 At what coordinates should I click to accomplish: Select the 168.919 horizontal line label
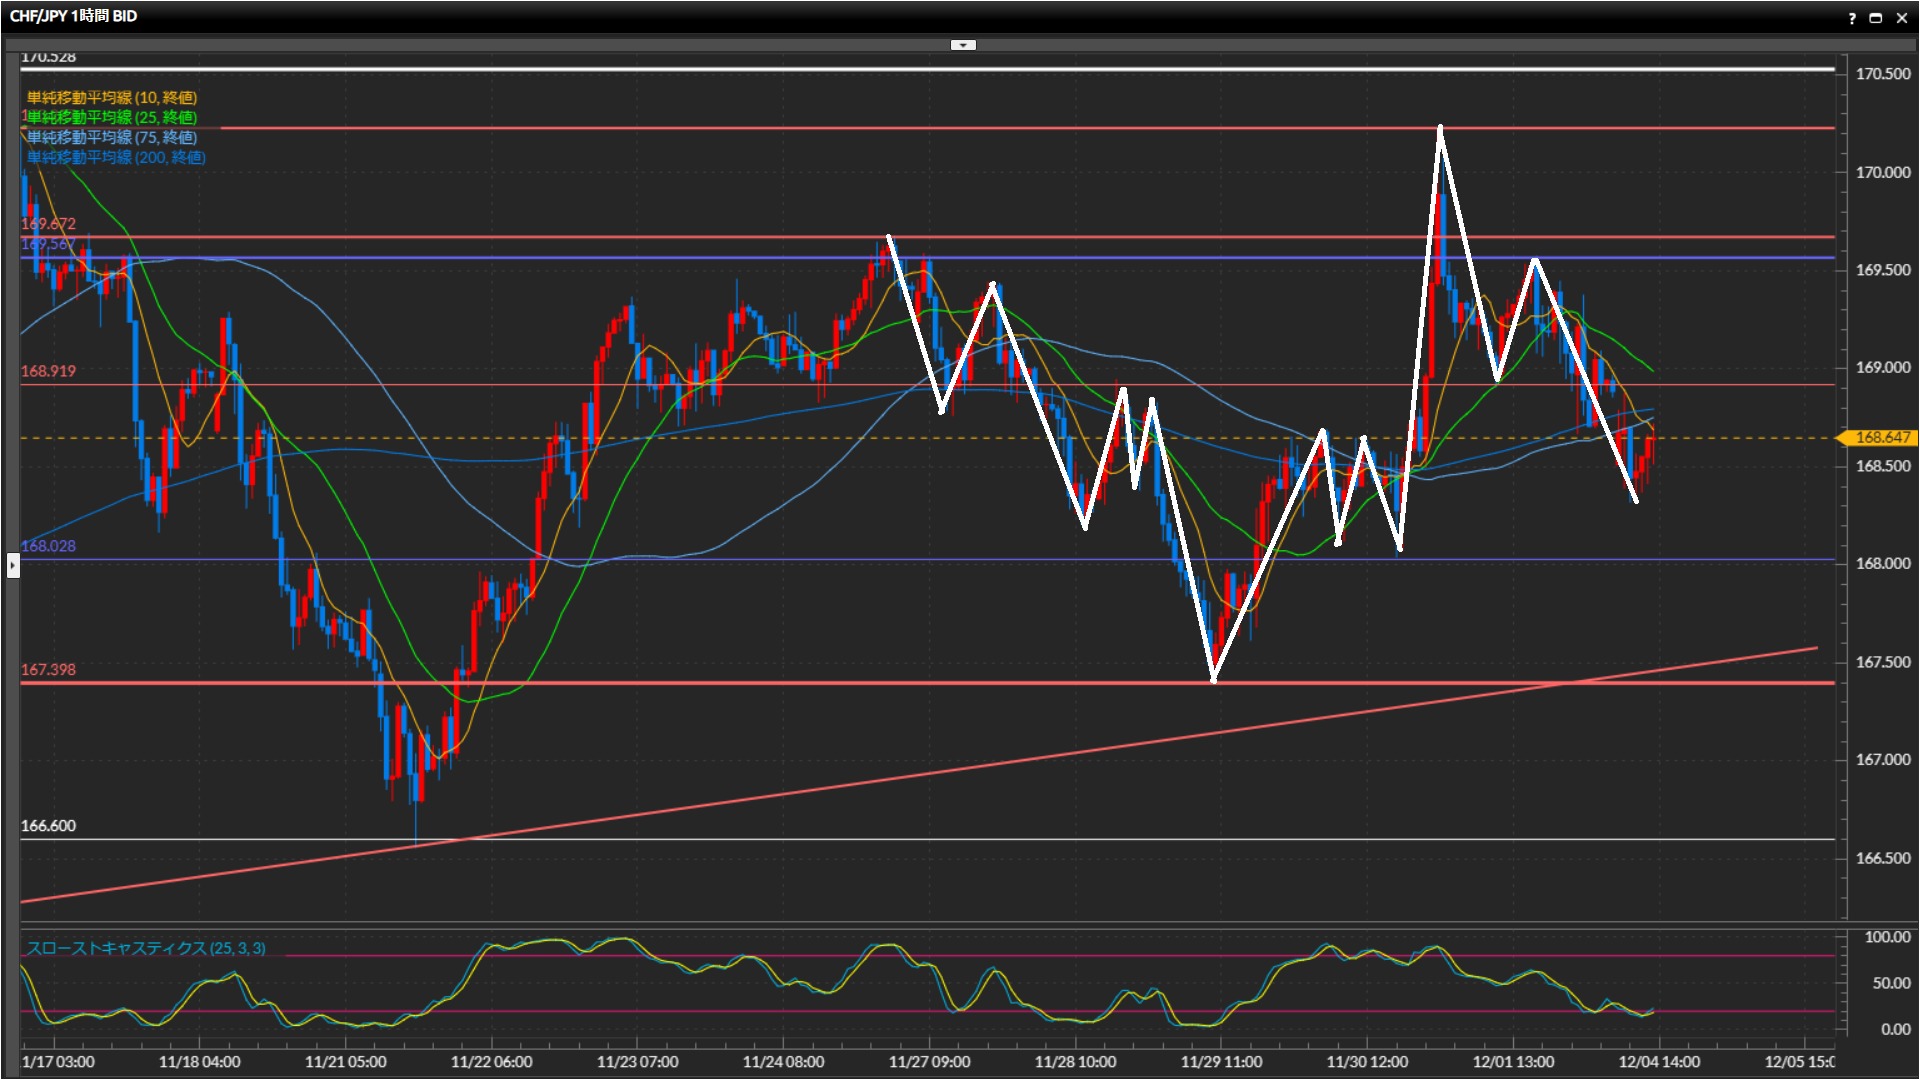(x=48, y=371)
